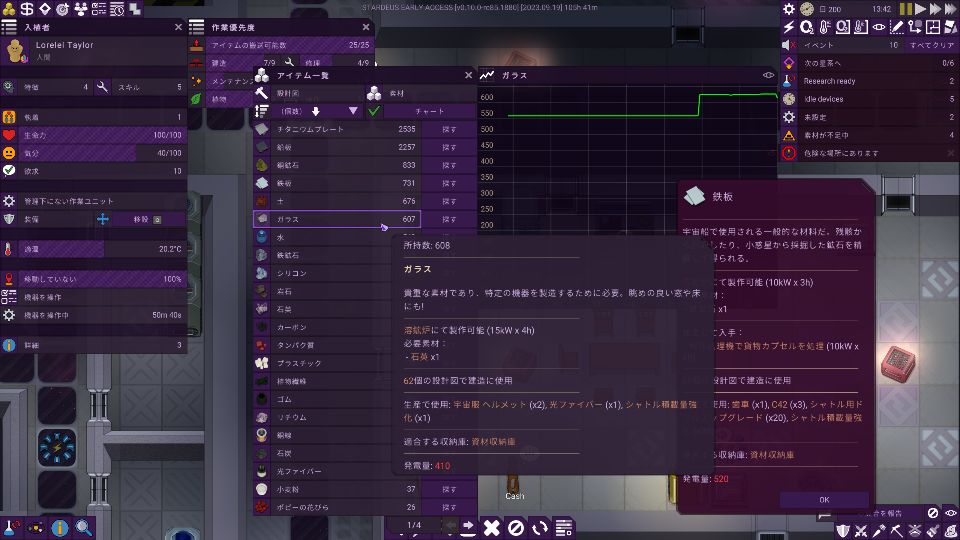Screen dimensions: 960x540
Task: Switch to the 設計図 blueprints tab with hammer
Action: coord(309,94)
